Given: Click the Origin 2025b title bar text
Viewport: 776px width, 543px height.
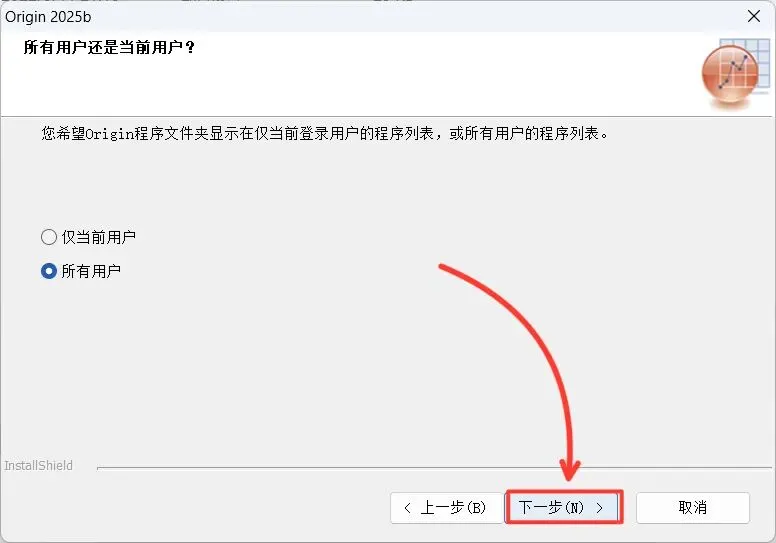Looking at the screenshot, I should (x=48, y=17).
